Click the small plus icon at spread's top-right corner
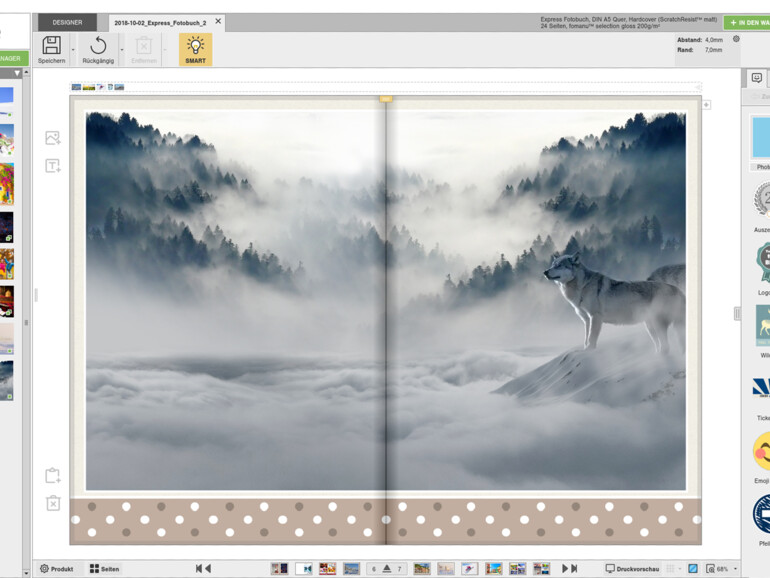Image resolution: width=770 pixels, height=578 pixels. point(706,105)
